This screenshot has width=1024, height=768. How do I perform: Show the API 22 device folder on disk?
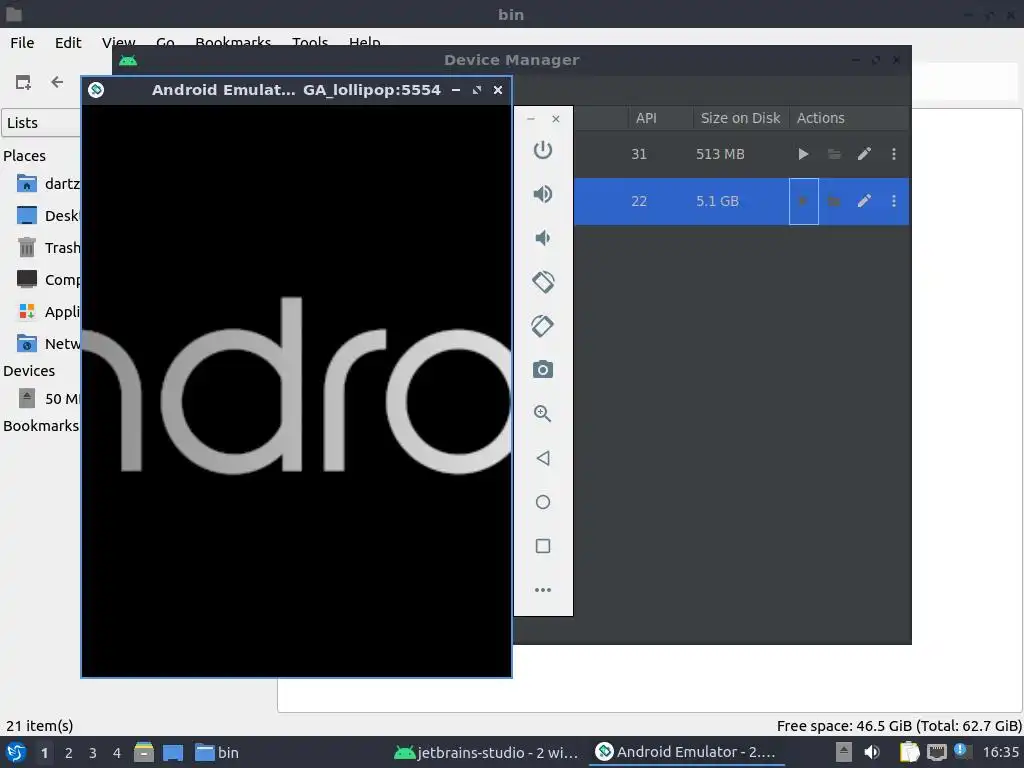pos(834,201)
